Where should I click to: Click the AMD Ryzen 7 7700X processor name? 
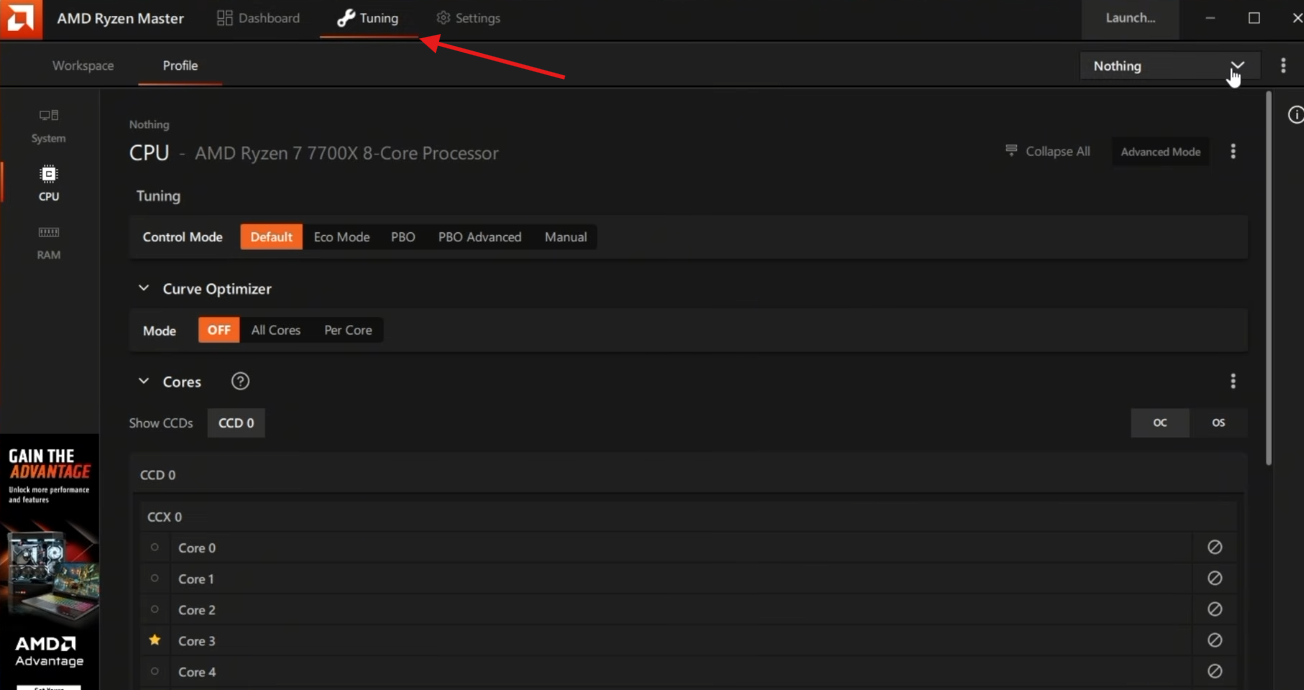coord(346,154)
